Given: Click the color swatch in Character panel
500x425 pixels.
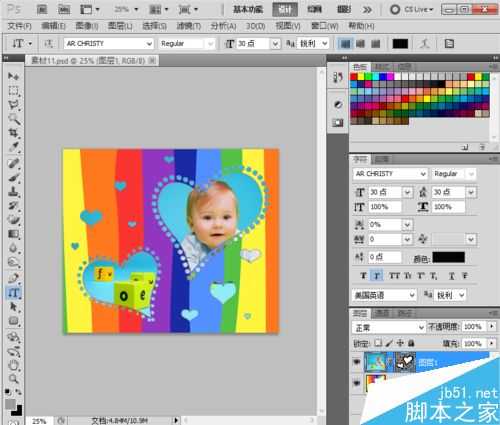Looking at the screenshot, I should click(448, 257).
